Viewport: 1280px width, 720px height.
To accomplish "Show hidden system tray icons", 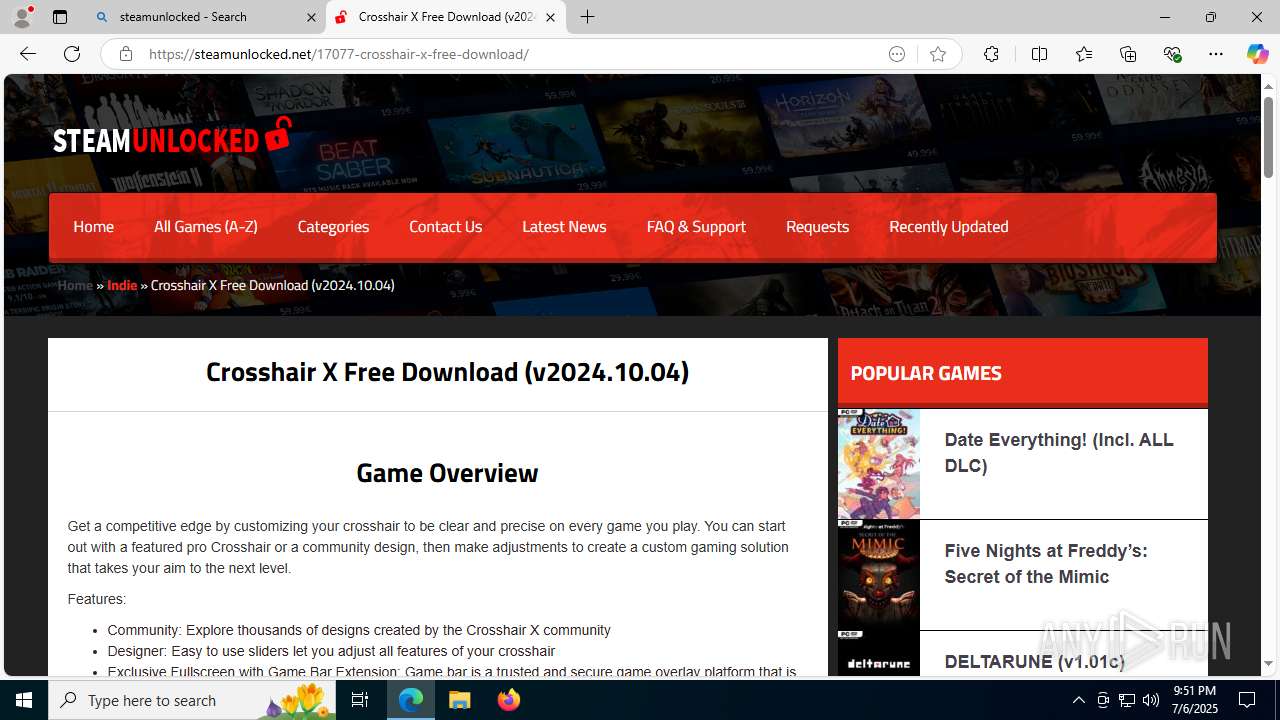I will pos(1078,700).
